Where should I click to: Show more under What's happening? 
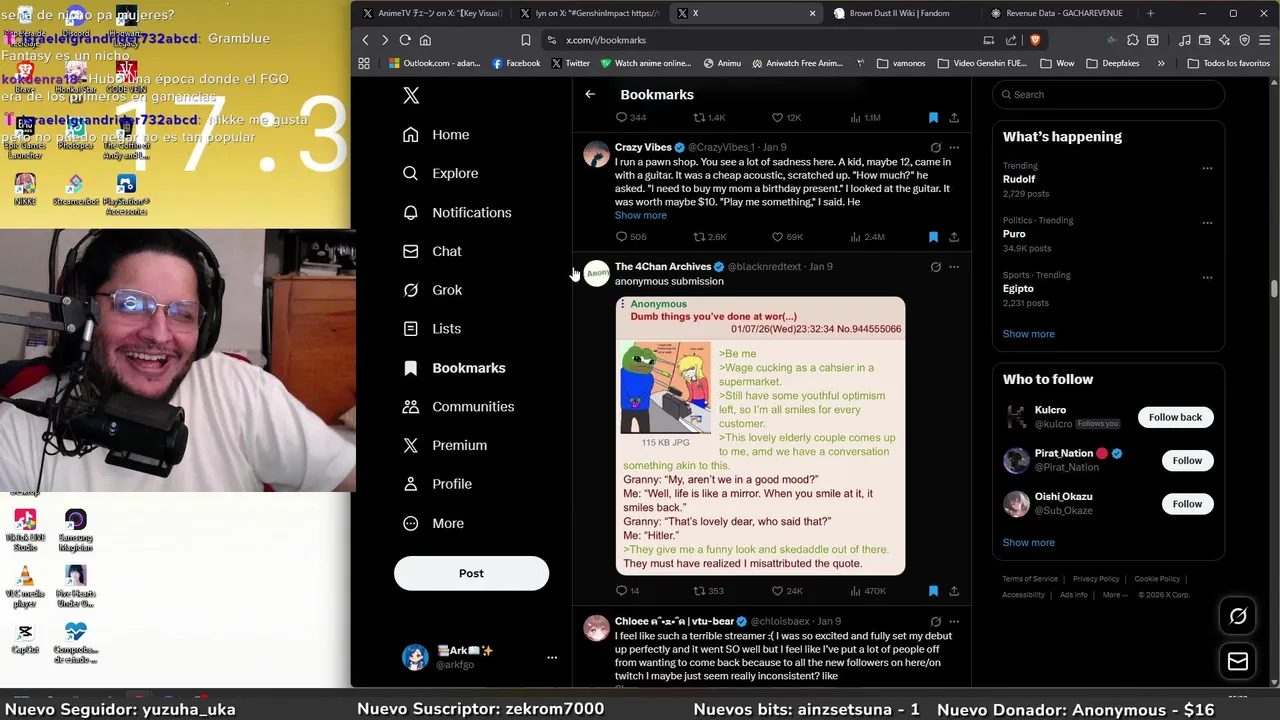tap(1029, 334)
